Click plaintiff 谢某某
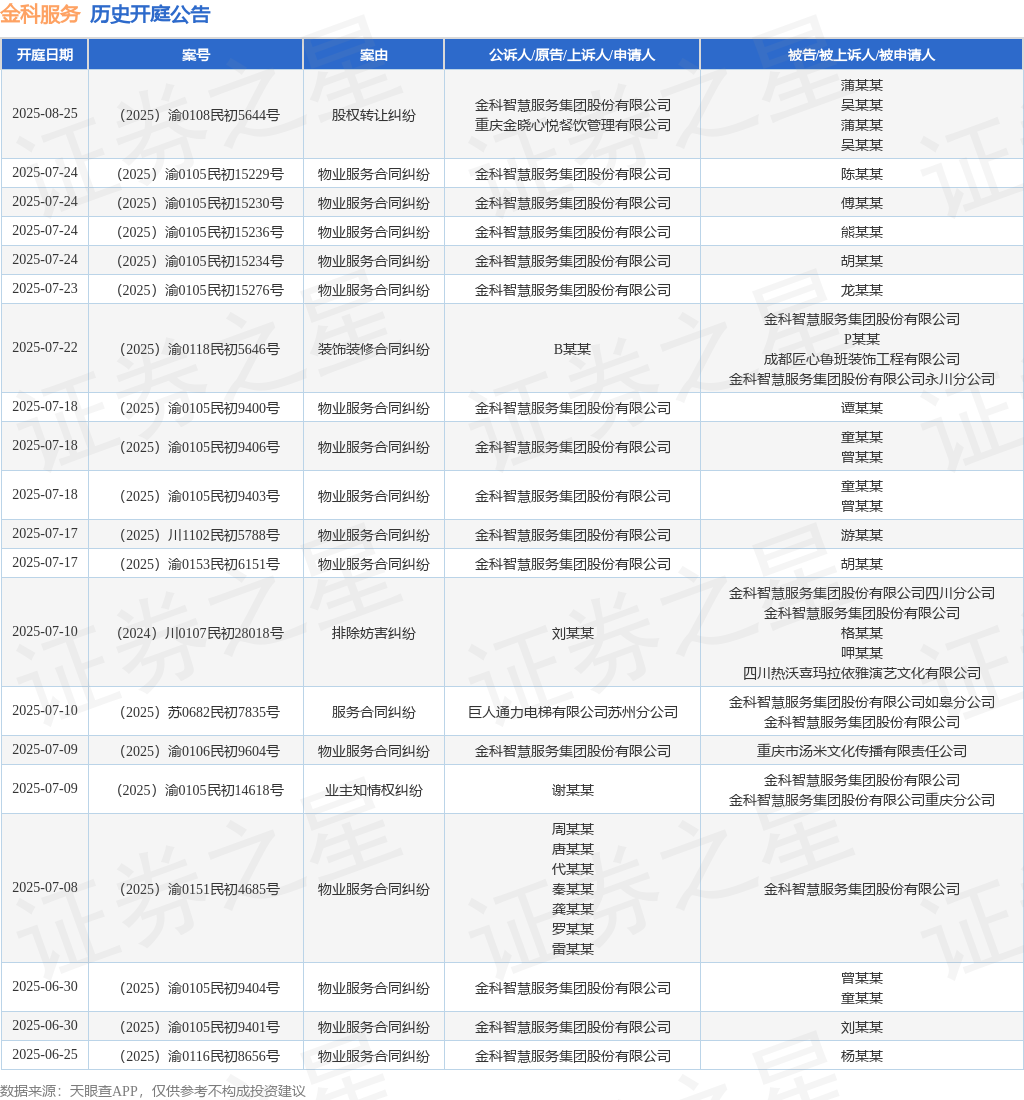The height and width of the screenshot is (1100, 1024). tap(572, 791)
